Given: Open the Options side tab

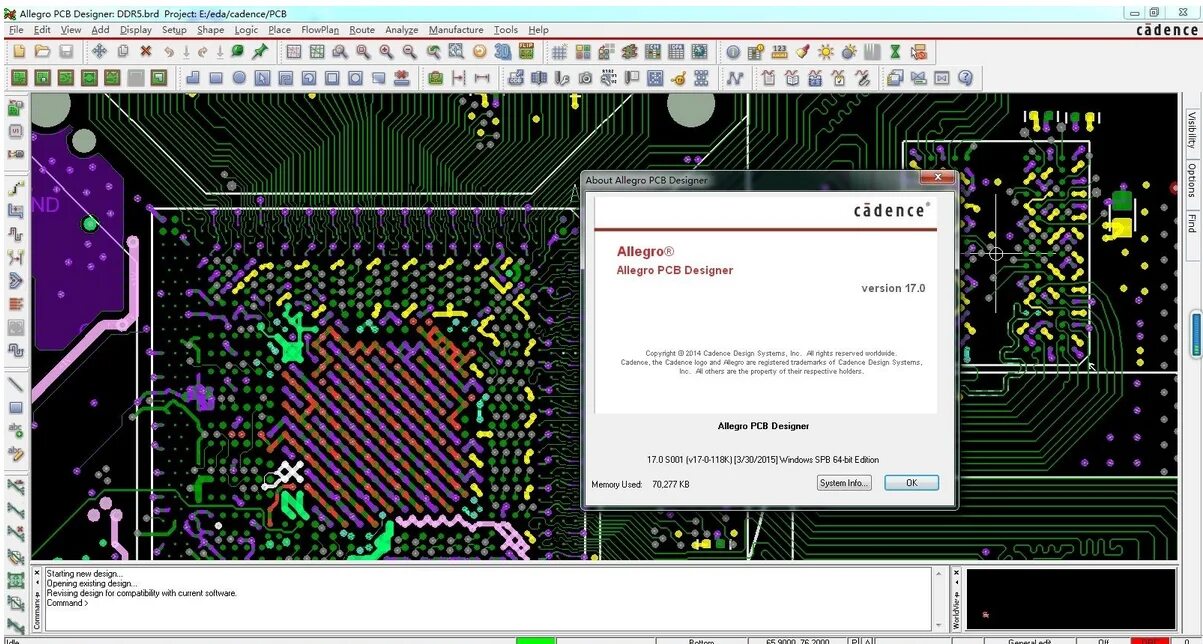Looking at the screenshot, I should click(x=1192, y=181).
